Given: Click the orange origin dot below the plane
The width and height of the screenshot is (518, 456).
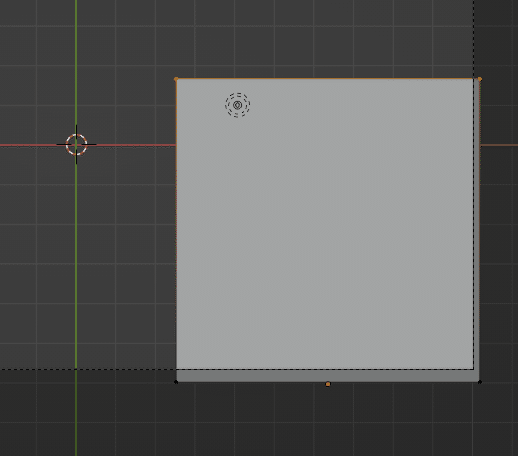Looking at the screenshot, I should tap(328, 384).
